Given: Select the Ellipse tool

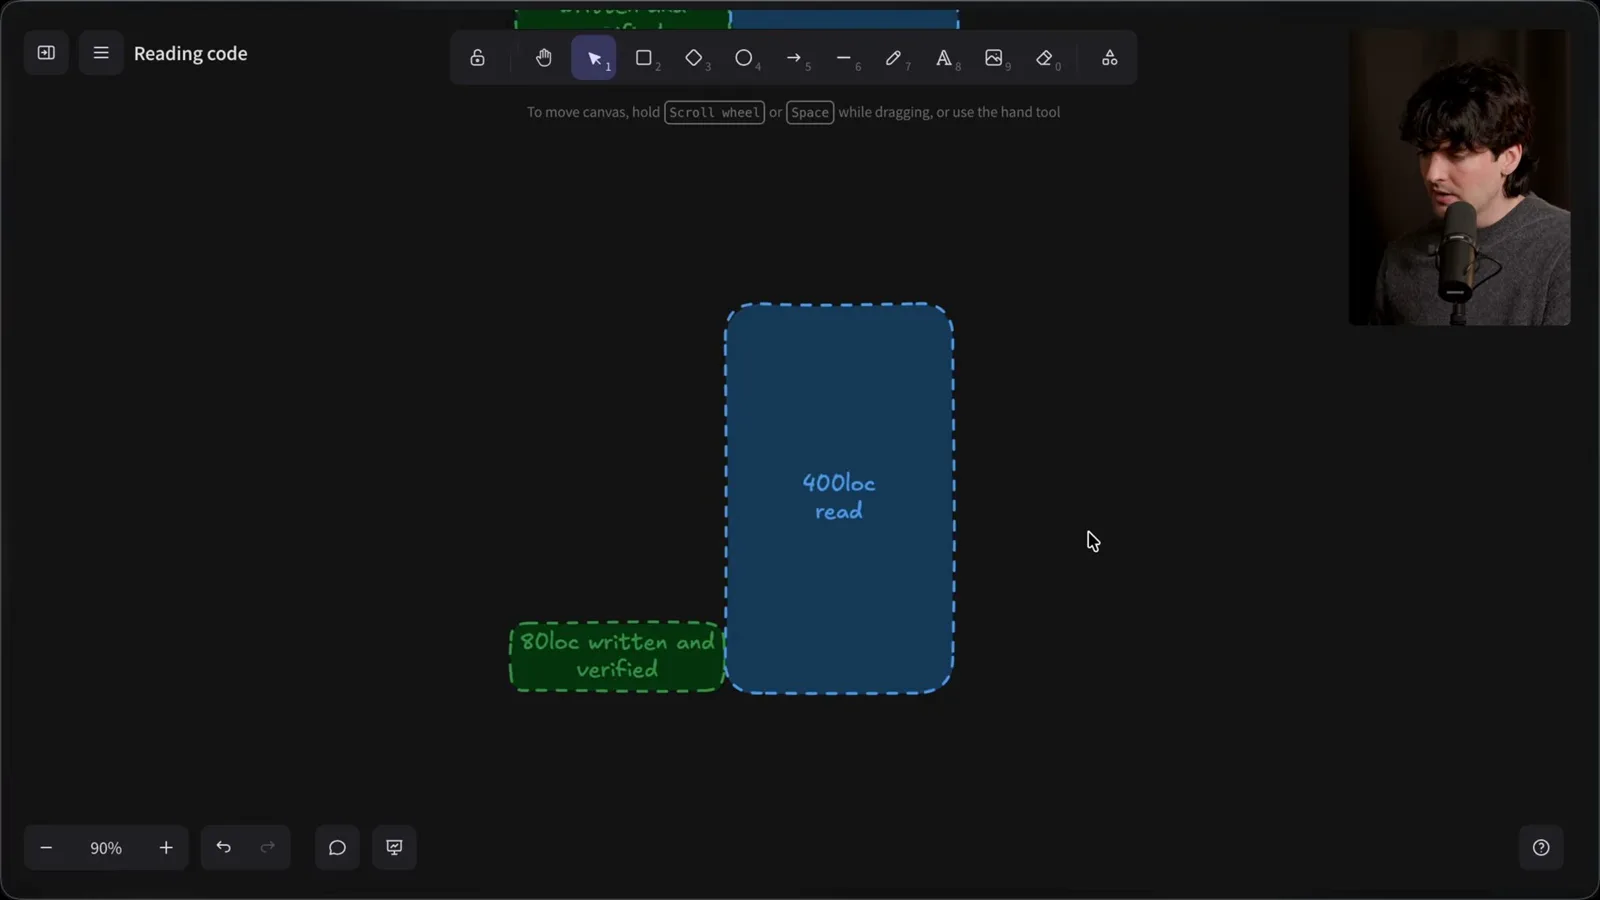Looking at the screenshot, I should pos(744,58).
